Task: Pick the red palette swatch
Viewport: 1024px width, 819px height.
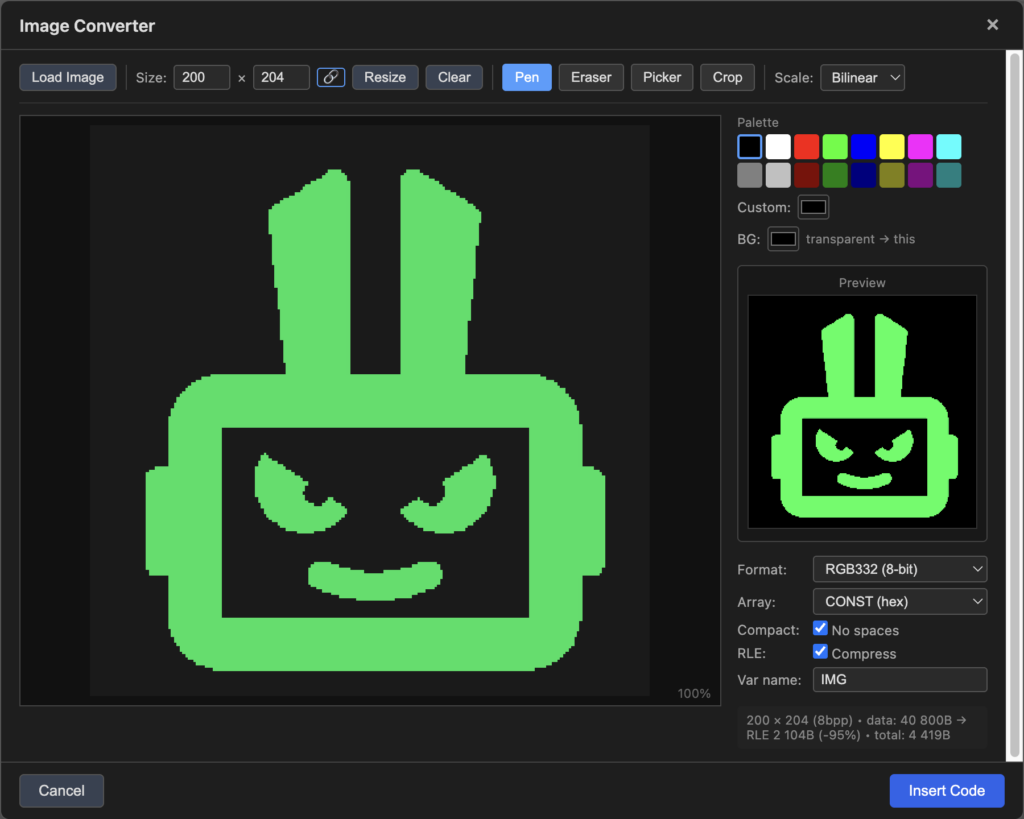Action: click(806, 147)
